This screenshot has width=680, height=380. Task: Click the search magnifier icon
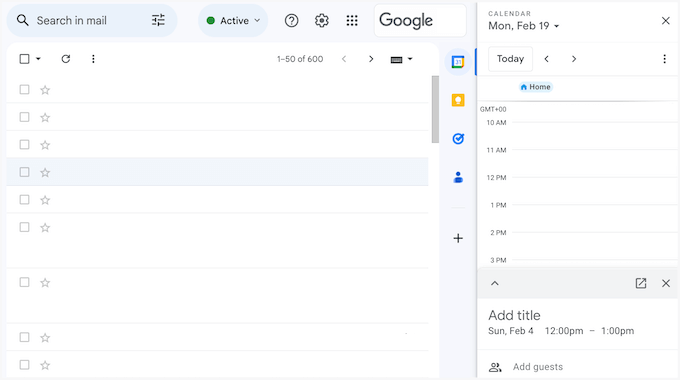pos(23,20)
